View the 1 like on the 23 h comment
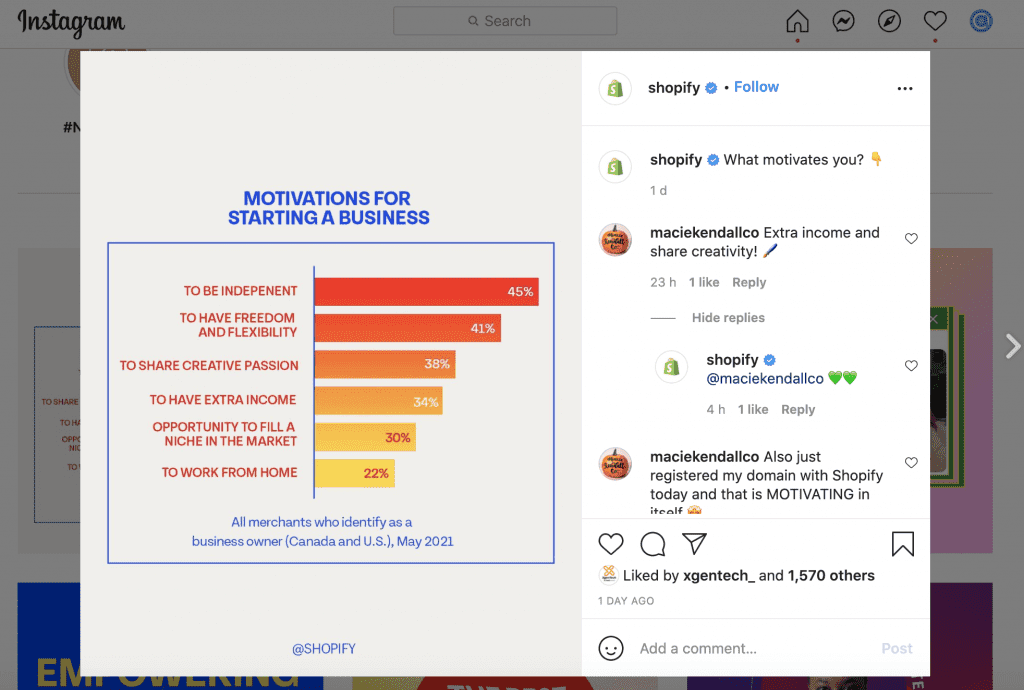1024x690 pixels. click(703, 282)
